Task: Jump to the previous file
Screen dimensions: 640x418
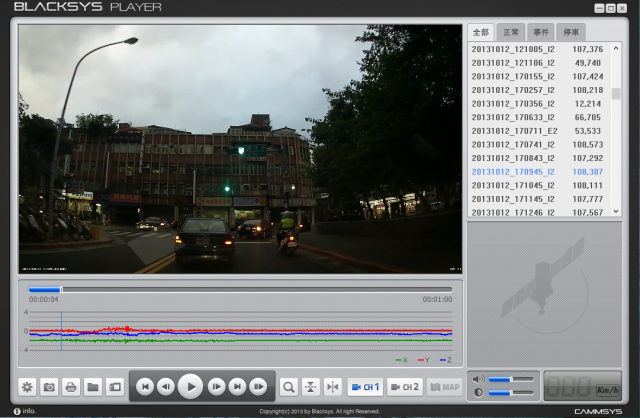Action: click(145, 387)
